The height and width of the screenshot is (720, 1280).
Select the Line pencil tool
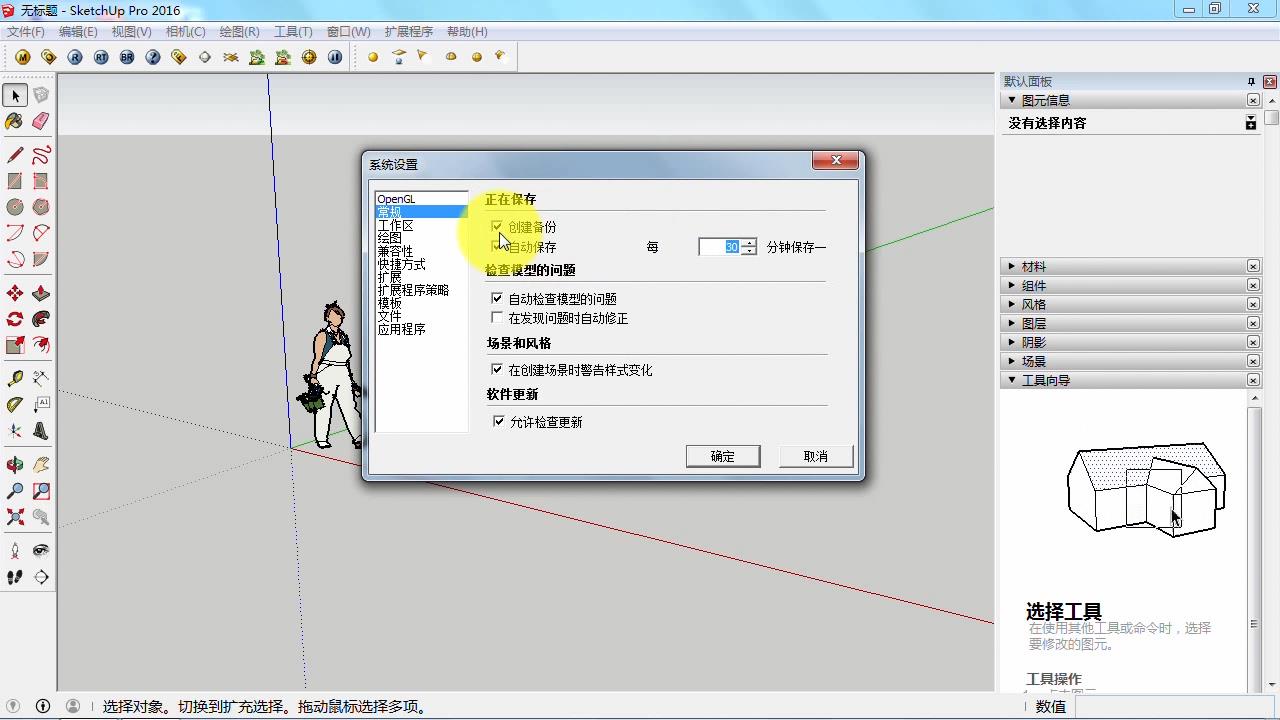[15, 155]
